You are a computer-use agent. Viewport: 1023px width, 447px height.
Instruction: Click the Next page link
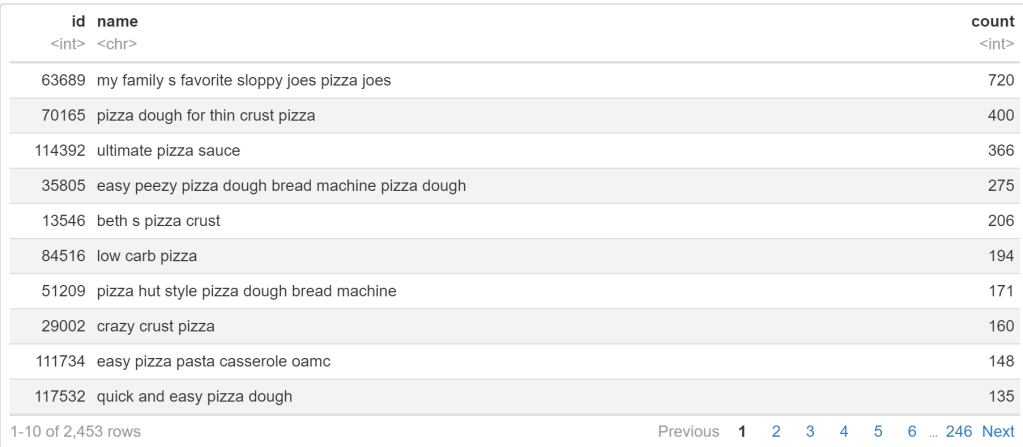click(x=998, y=431)
